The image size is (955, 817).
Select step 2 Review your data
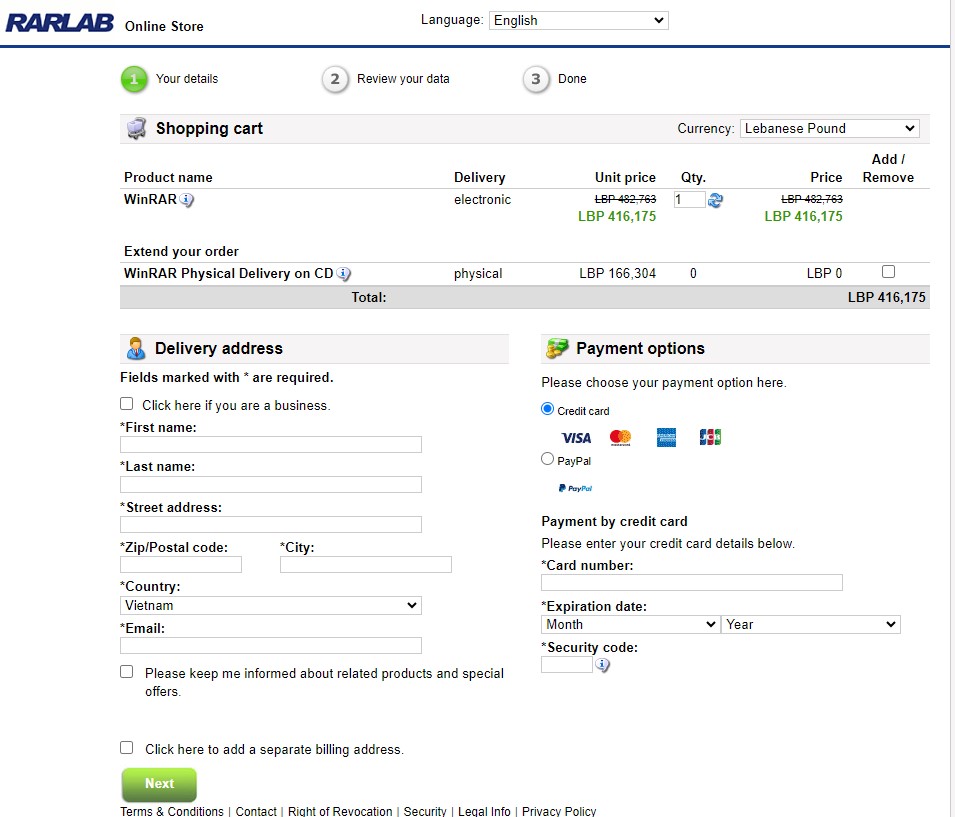click(336, 78)
